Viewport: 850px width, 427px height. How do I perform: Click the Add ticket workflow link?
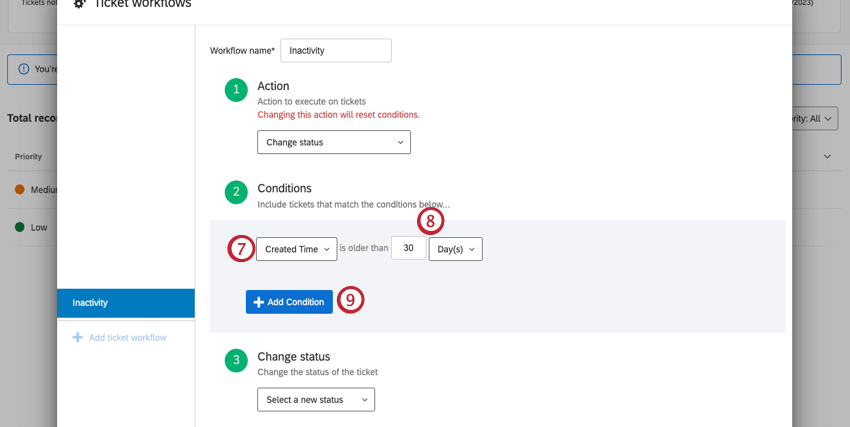[127, 338]
